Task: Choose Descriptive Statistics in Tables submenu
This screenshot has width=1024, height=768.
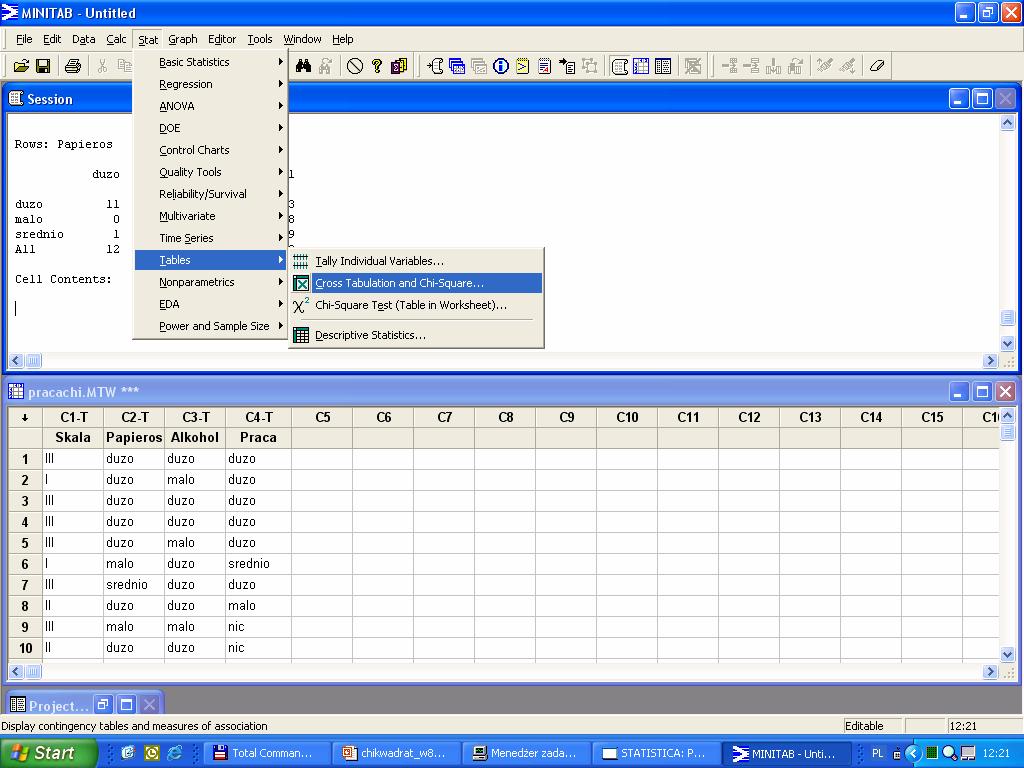Action: (x=416, y=335)
